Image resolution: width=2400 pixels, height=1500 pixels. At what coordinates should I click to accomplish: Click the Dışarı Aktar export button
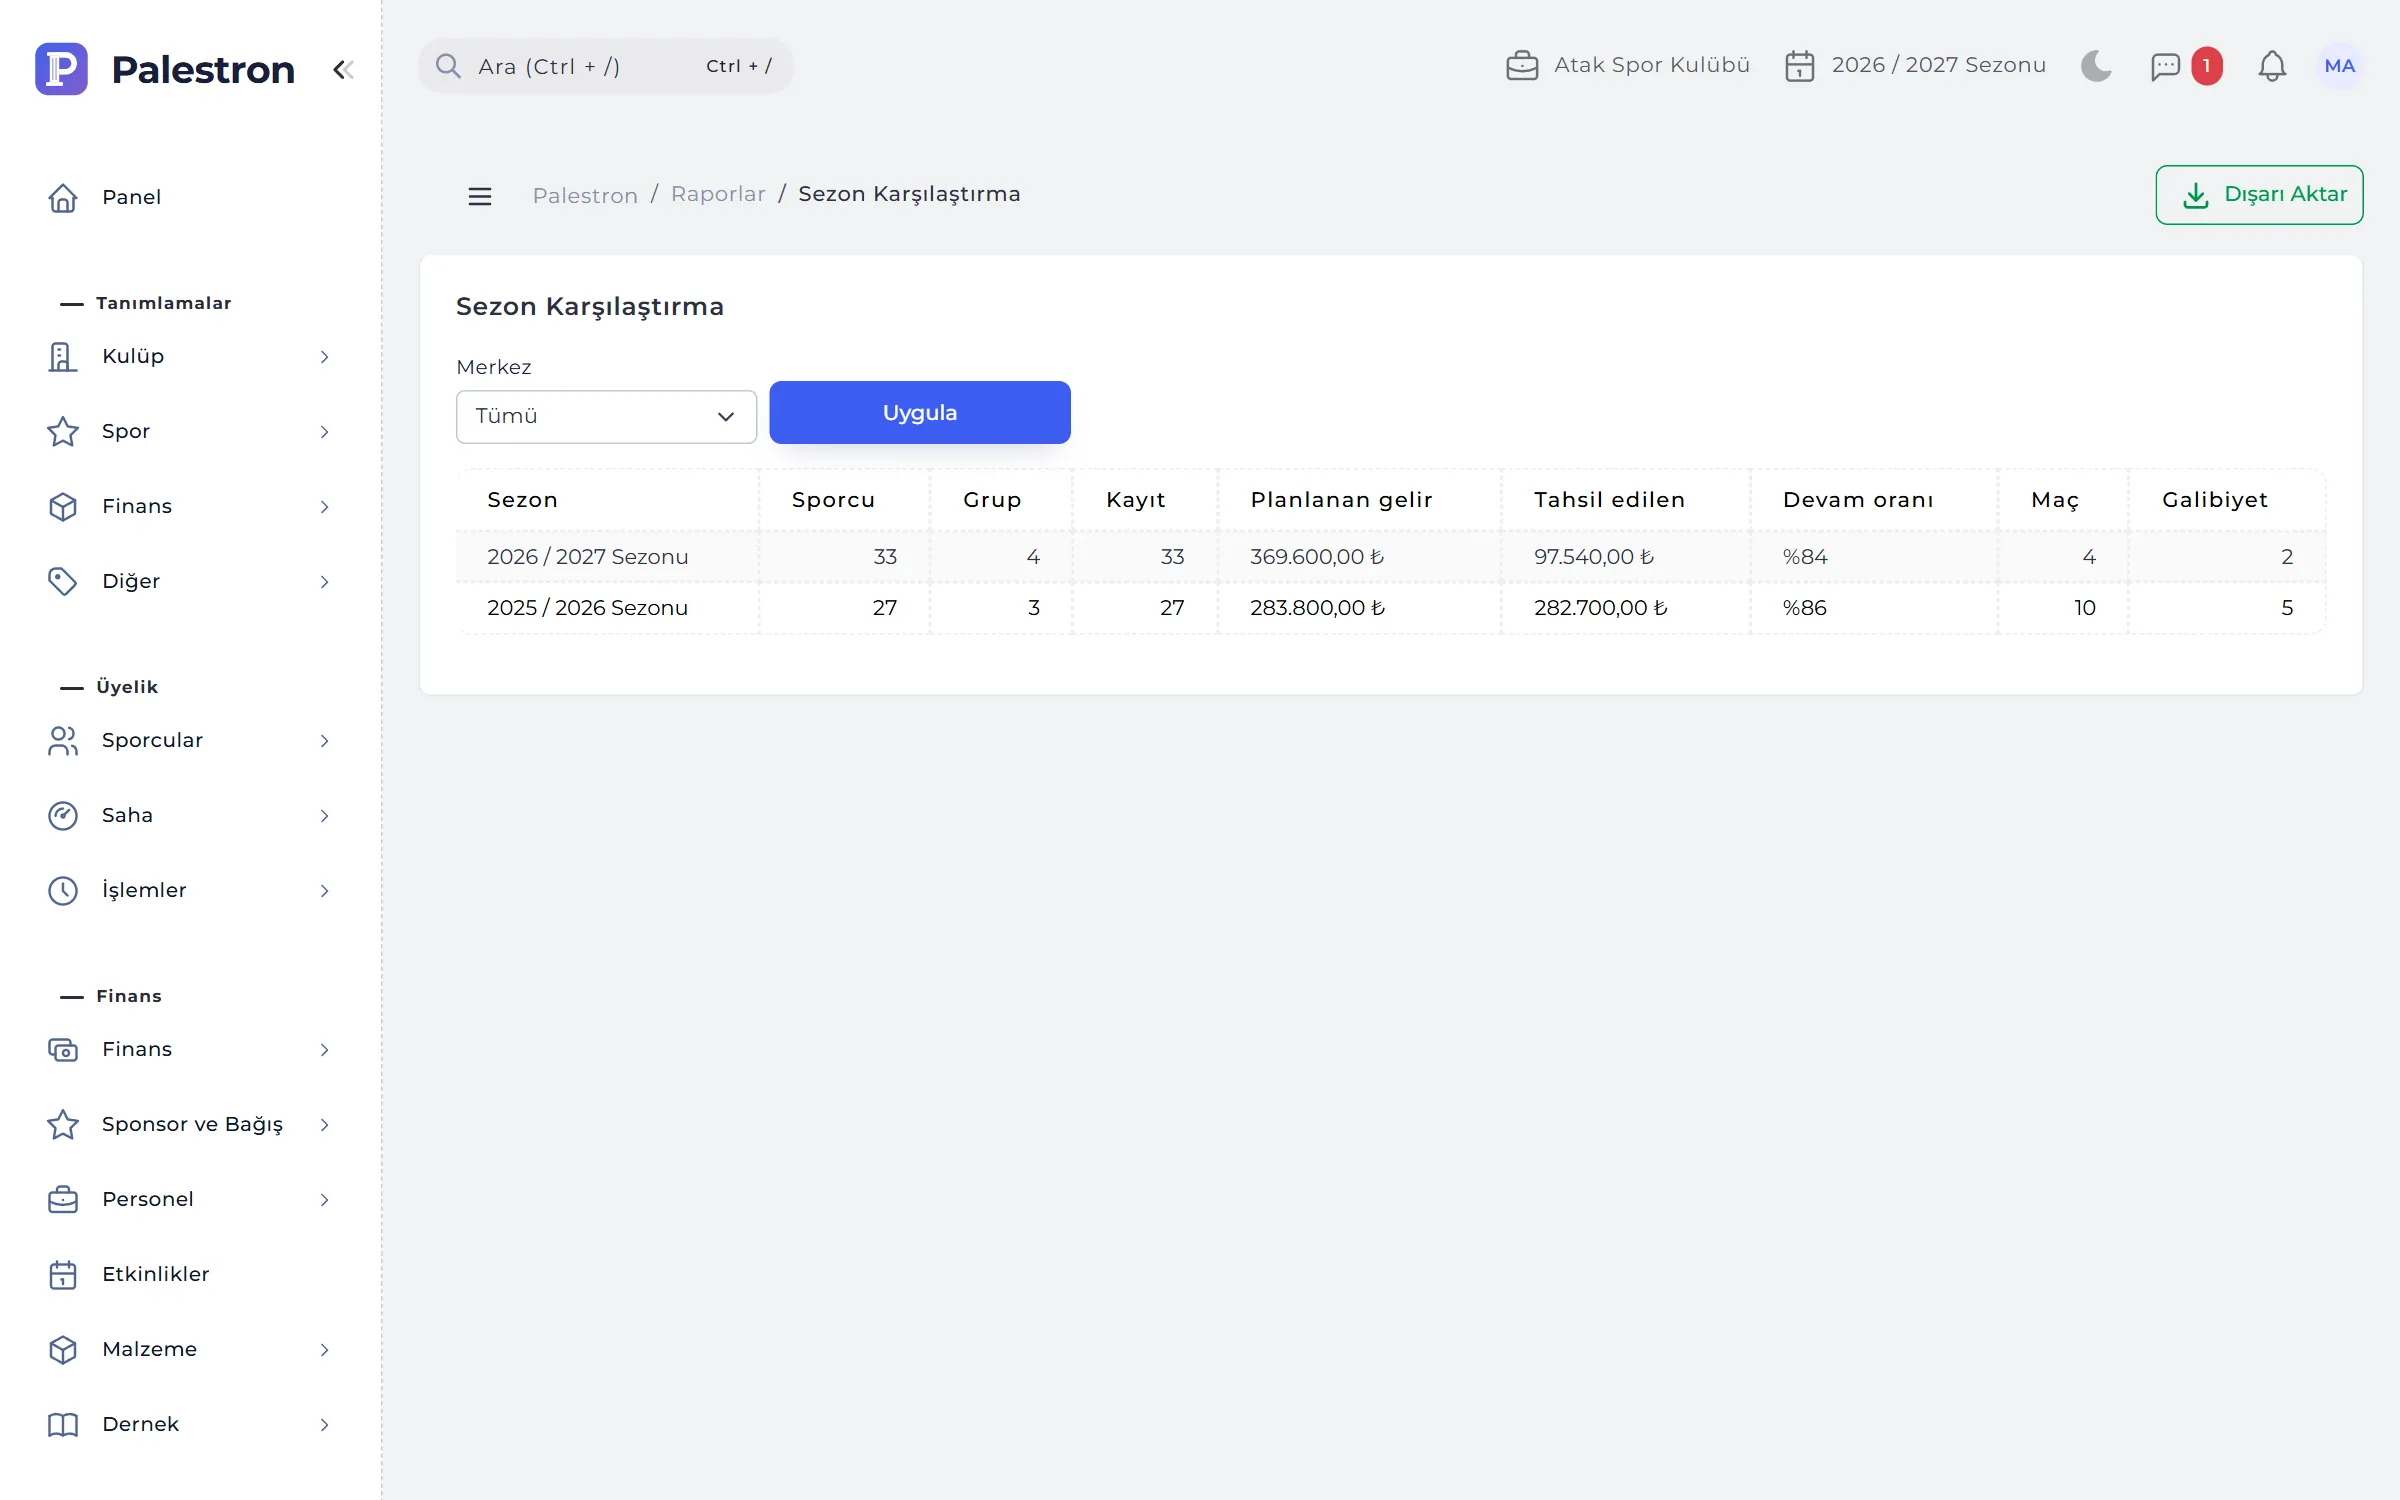(2259, 195)
